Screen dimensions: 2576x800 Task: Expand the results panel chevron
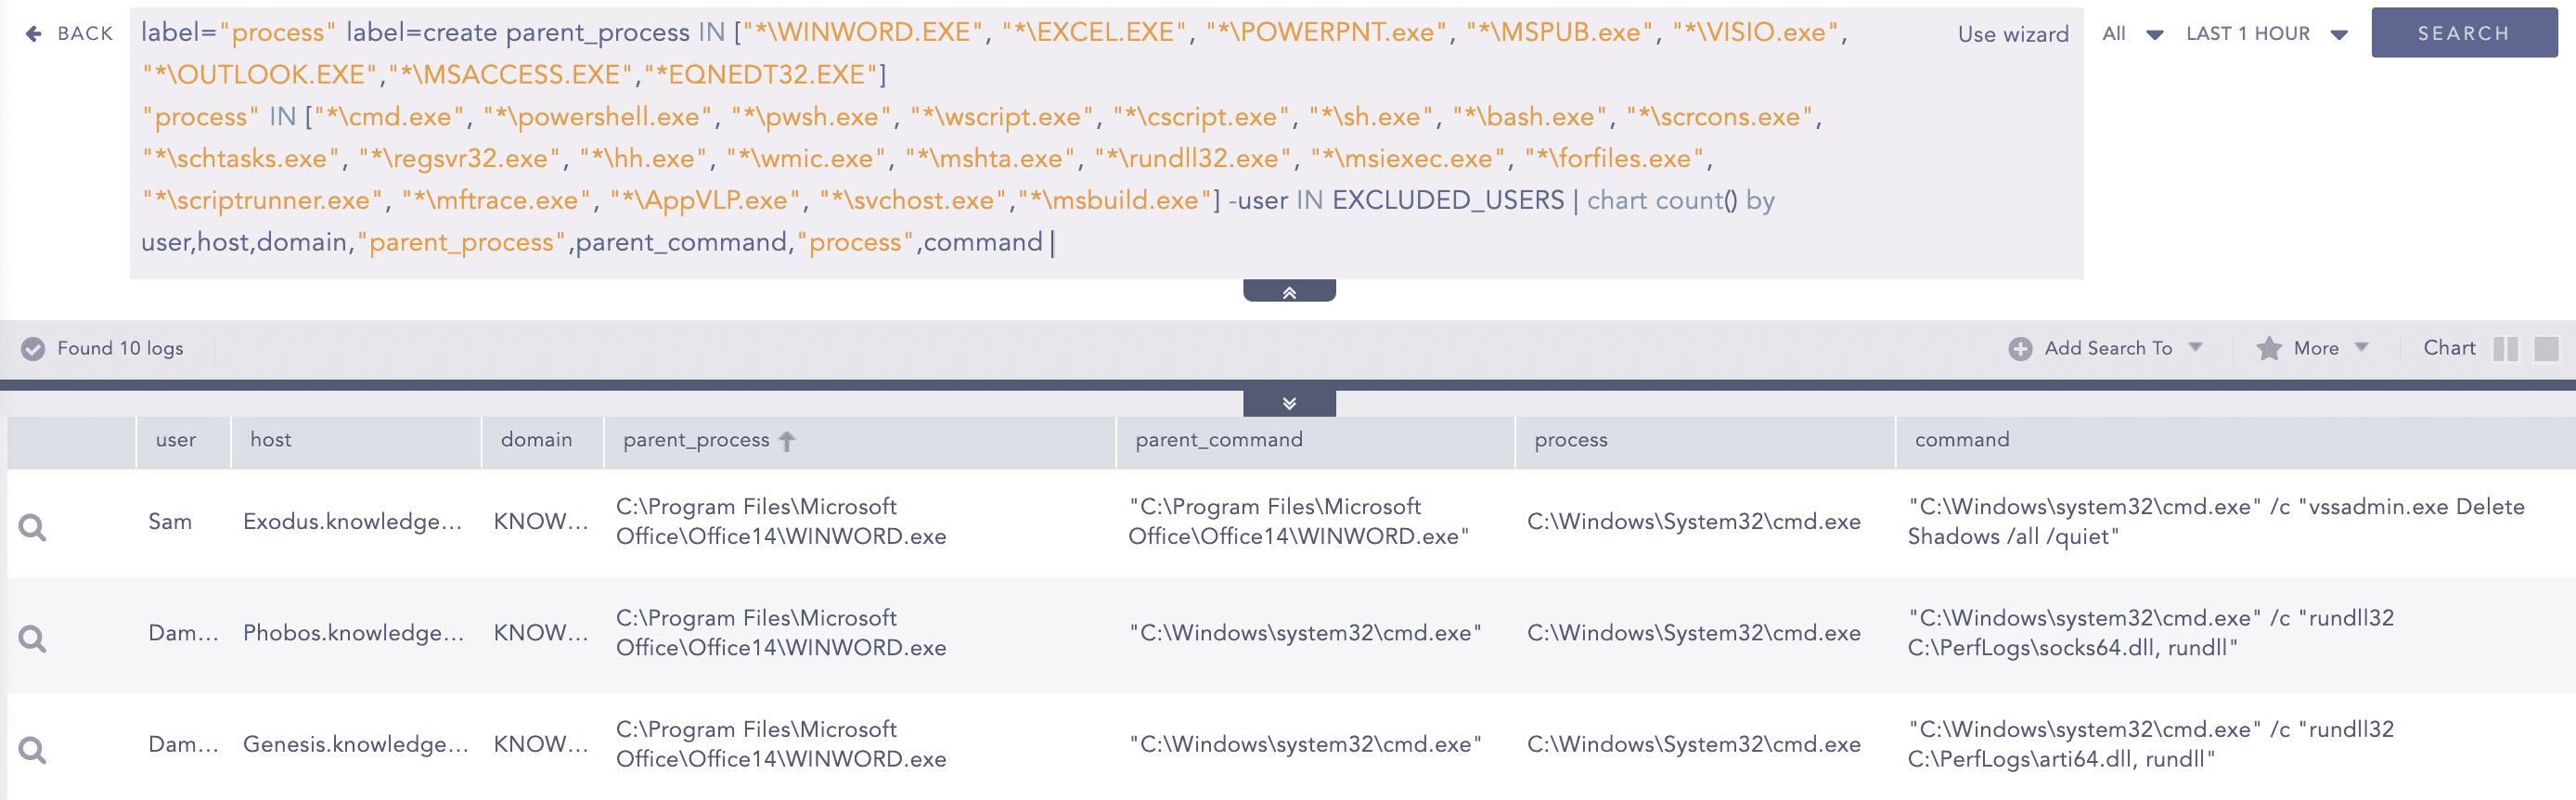(1288, 403)
